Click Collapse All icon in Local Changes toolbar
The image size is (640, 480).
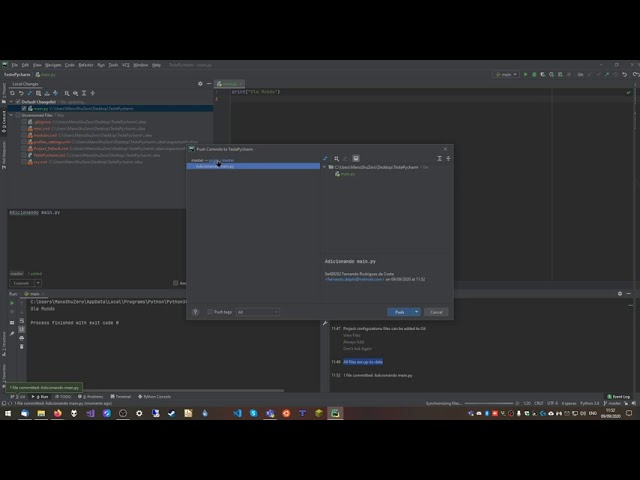click(93, 93)
